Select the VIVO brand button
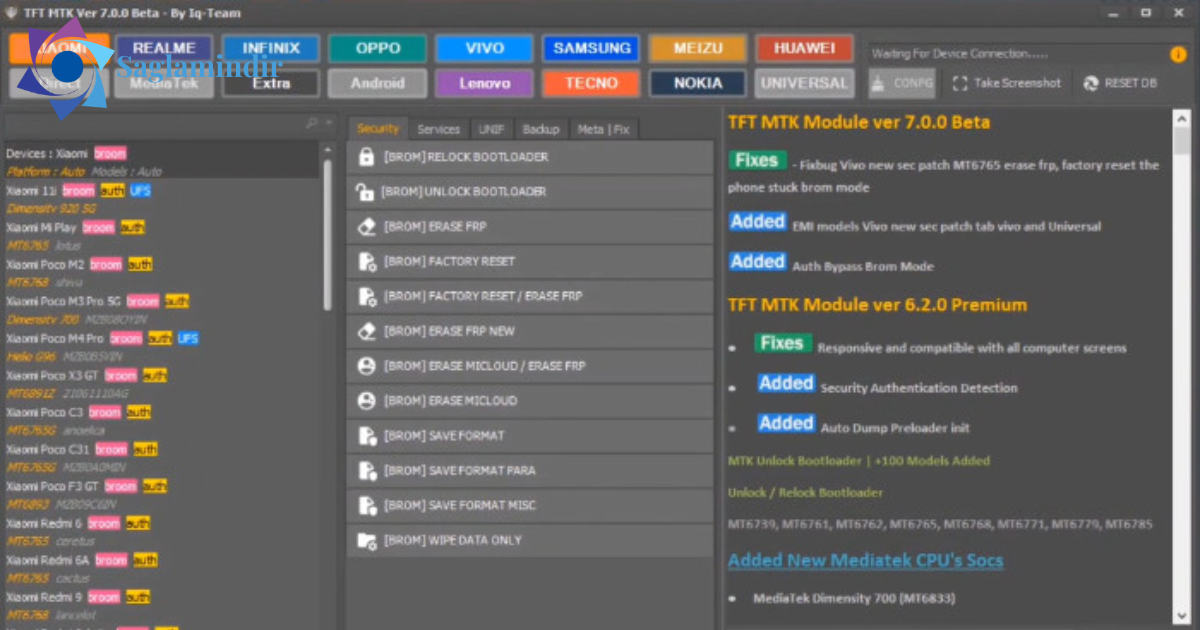Screen dimensions: 1200x630 tap(484, 48)
